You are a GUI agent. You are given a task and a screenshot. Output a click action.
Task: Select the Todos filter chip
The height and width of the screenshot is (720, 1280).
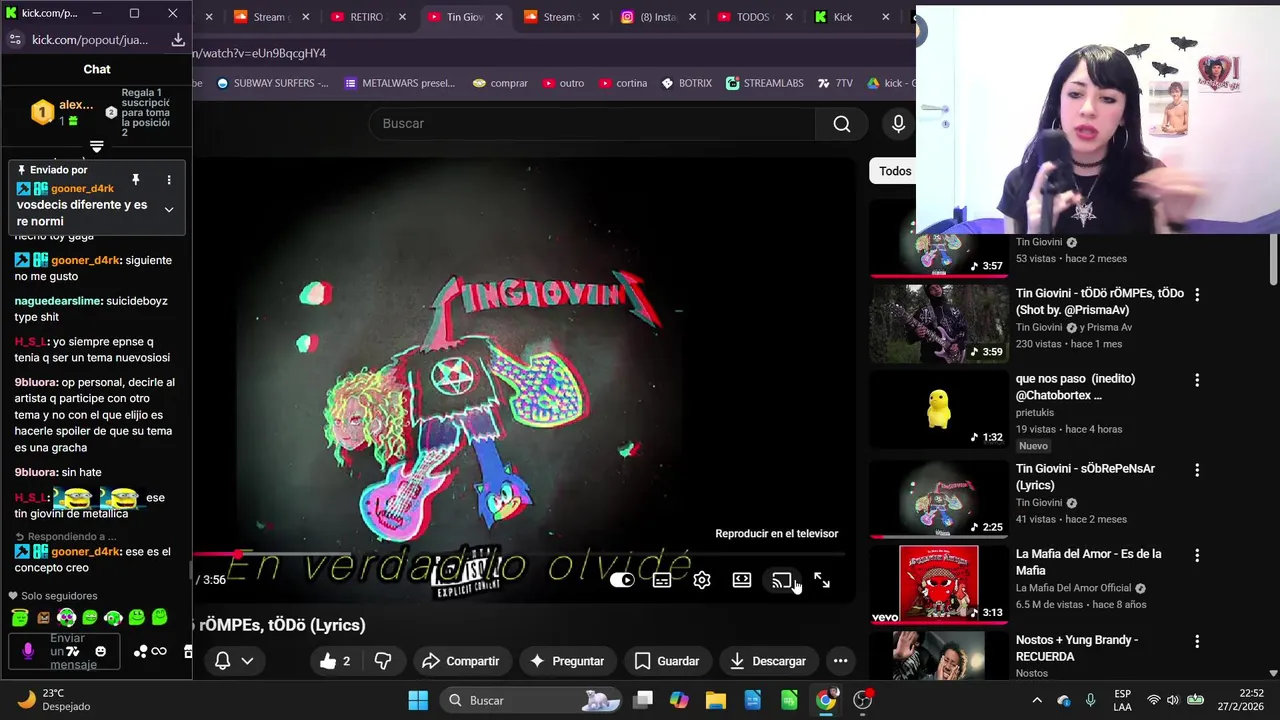coord(895,171)
